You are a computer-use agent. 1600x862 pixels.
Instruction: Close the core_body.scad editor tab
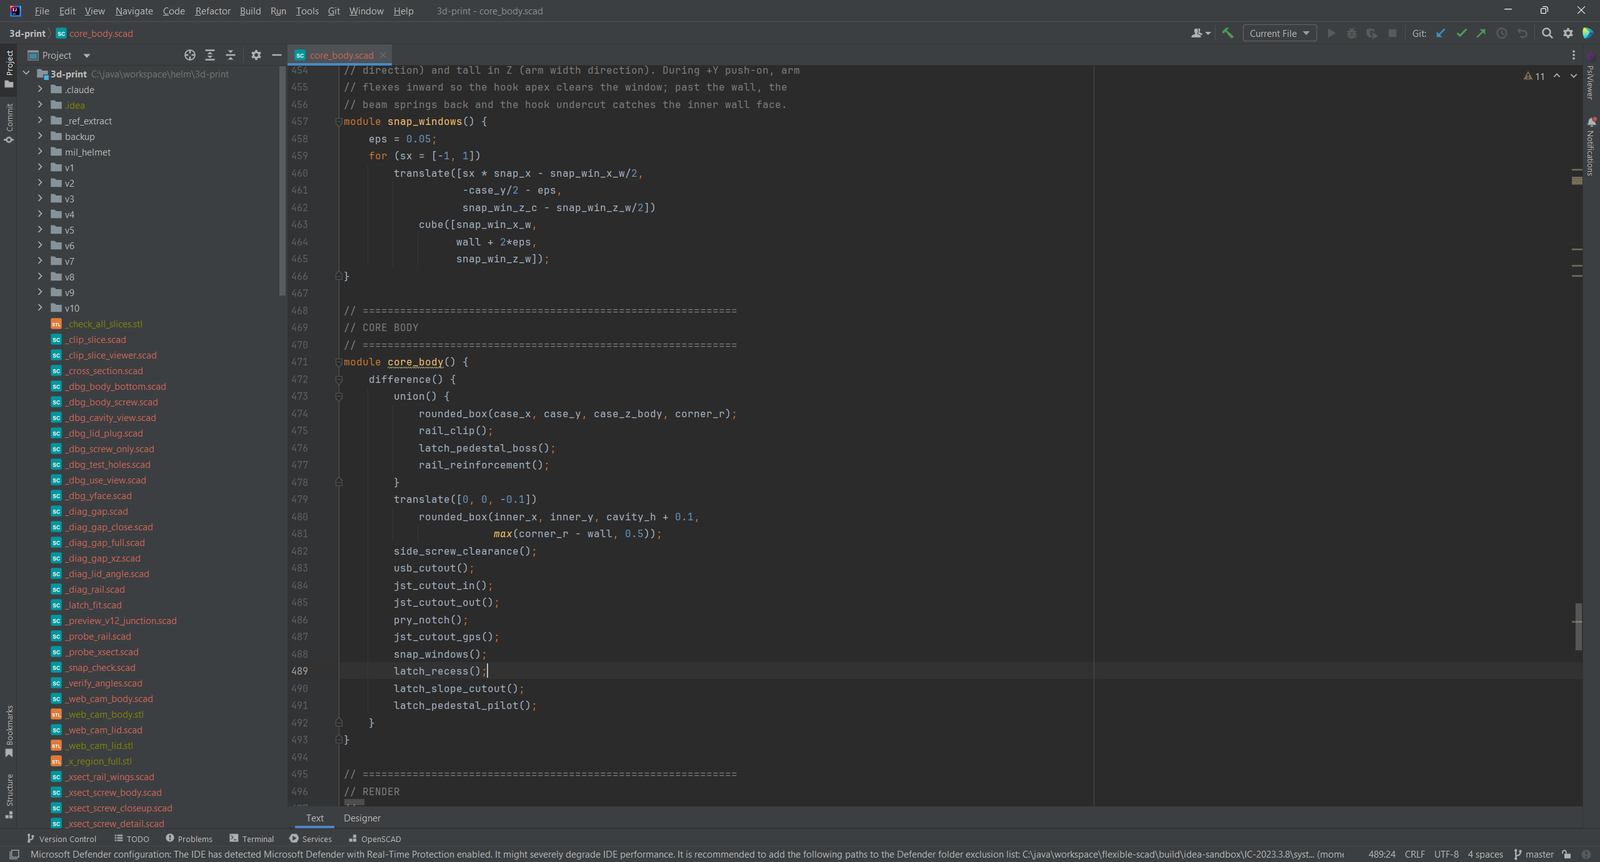tap(383, 55)
